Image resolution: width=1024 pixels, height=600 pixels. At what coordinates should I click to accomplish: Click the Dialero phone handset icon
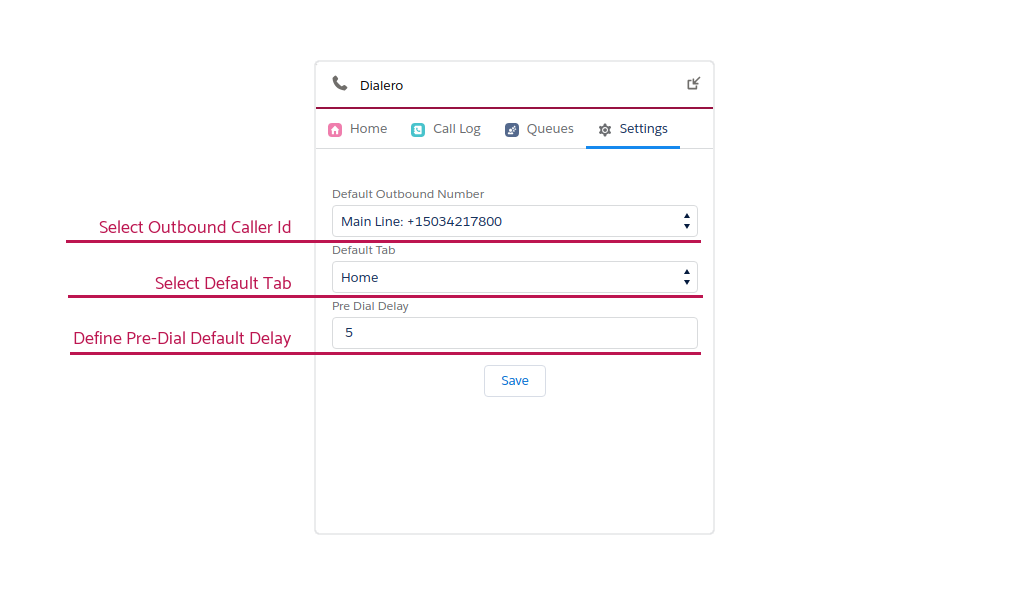(340, 84)
